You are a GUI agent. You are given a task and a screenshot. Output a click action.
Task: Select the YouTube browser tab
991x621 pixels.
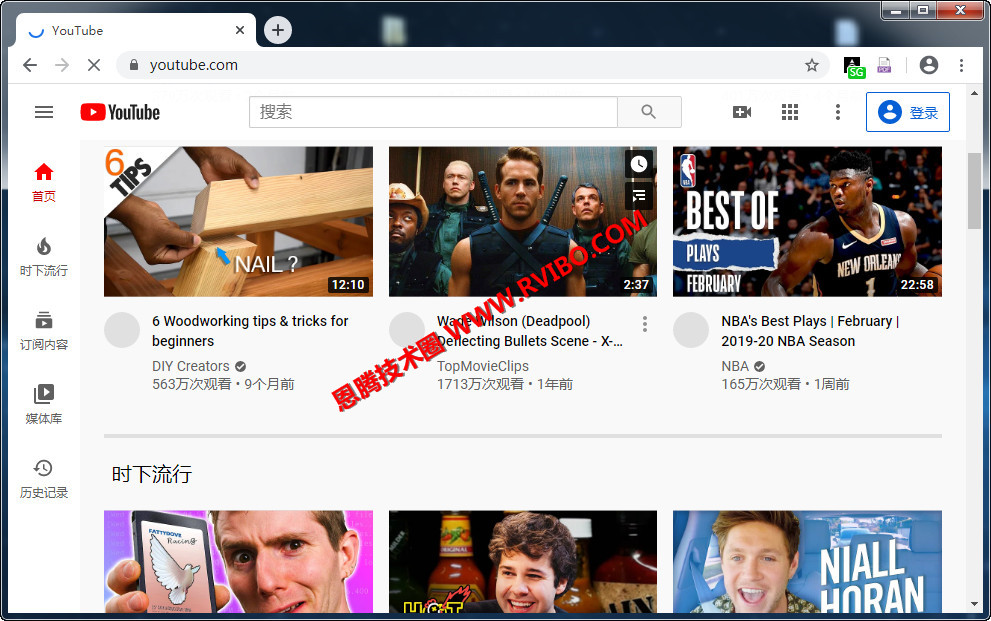click(x=135, y=30)
